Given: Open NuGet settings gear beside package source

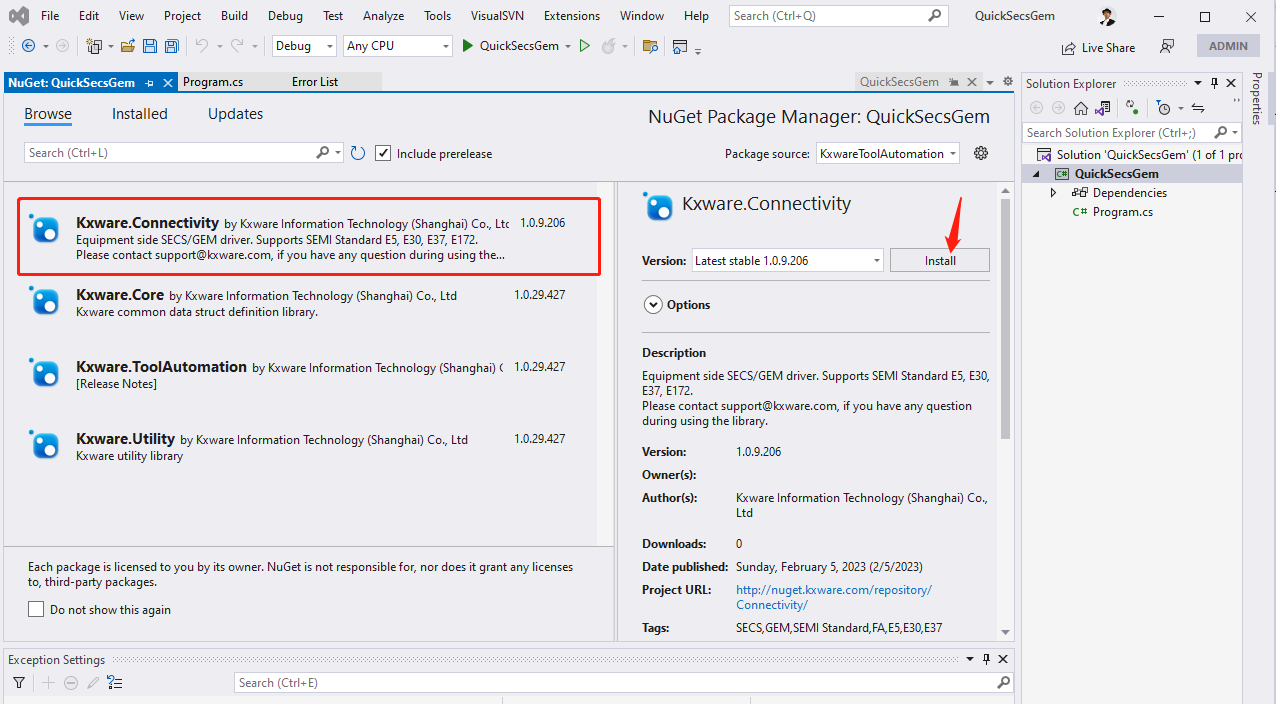Looking at the screenshot, I should (x=981, y=153).
